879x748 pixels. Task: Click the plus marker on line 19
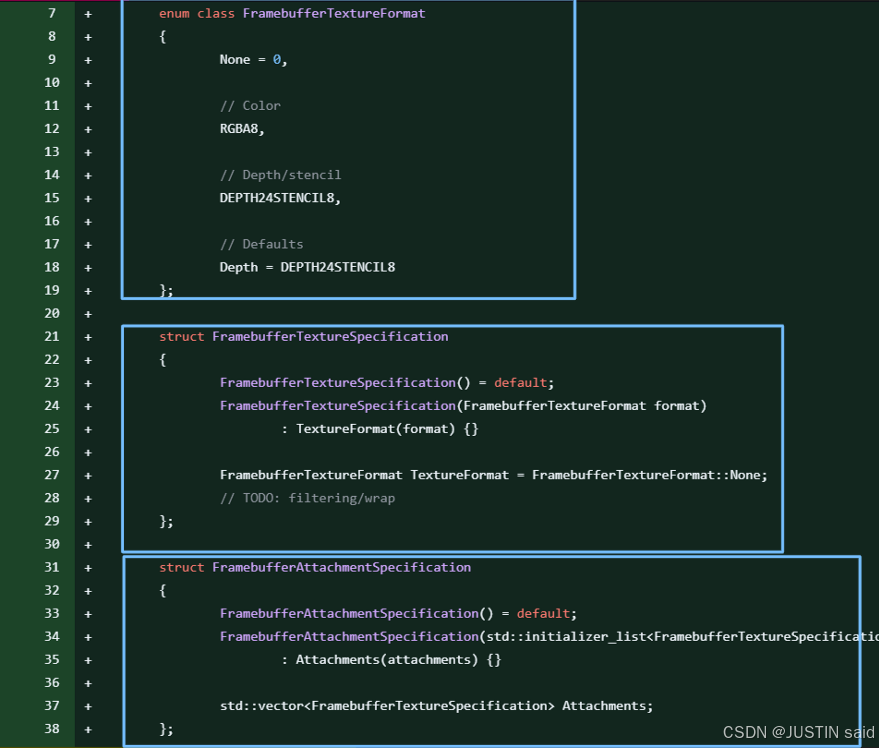coord(88,291)
